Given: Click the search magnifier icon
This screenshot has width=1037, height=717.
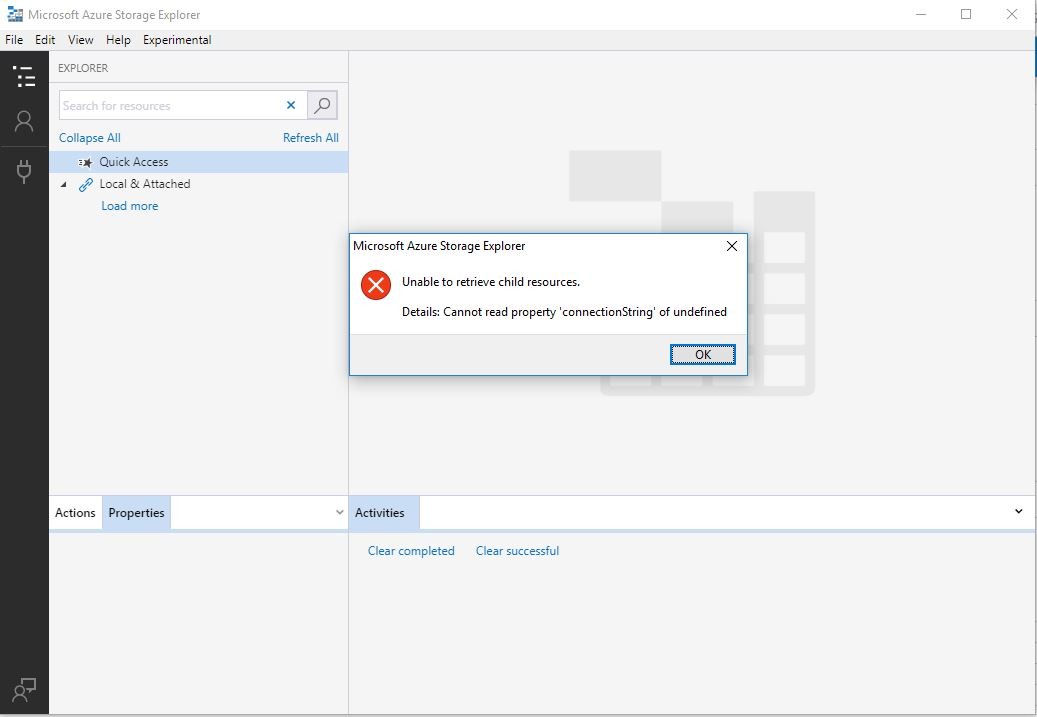Looking at the screenshot, I should (321, 105).
